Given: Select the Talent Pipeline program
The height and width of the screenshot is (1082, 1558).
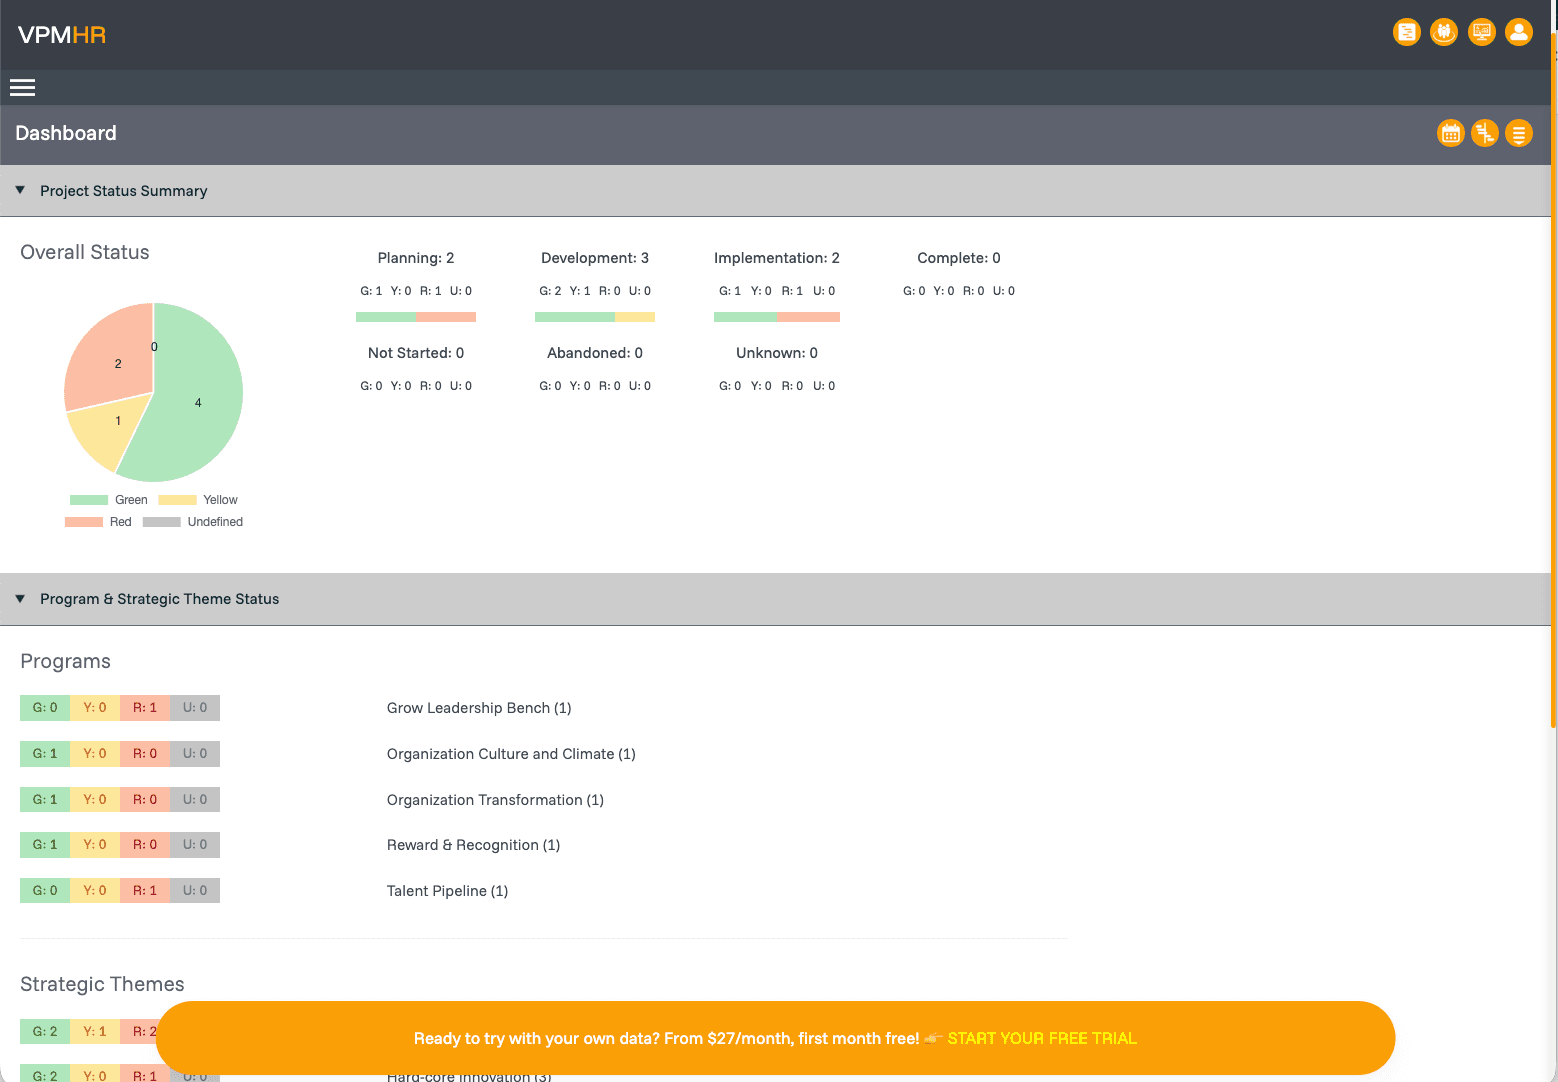Looking at the screenshot, I should [x=447, y=891].
